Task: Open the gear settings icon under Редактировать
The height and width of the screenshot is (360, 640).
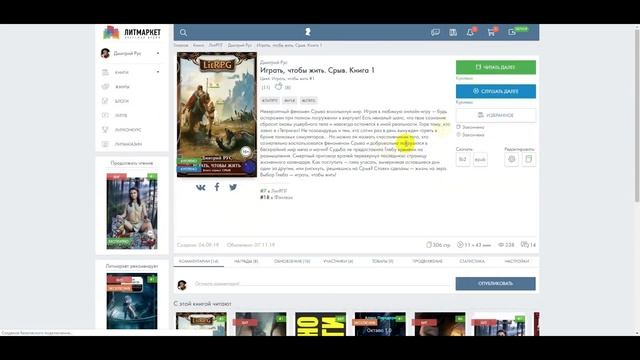Action: [x=511, y=159]
